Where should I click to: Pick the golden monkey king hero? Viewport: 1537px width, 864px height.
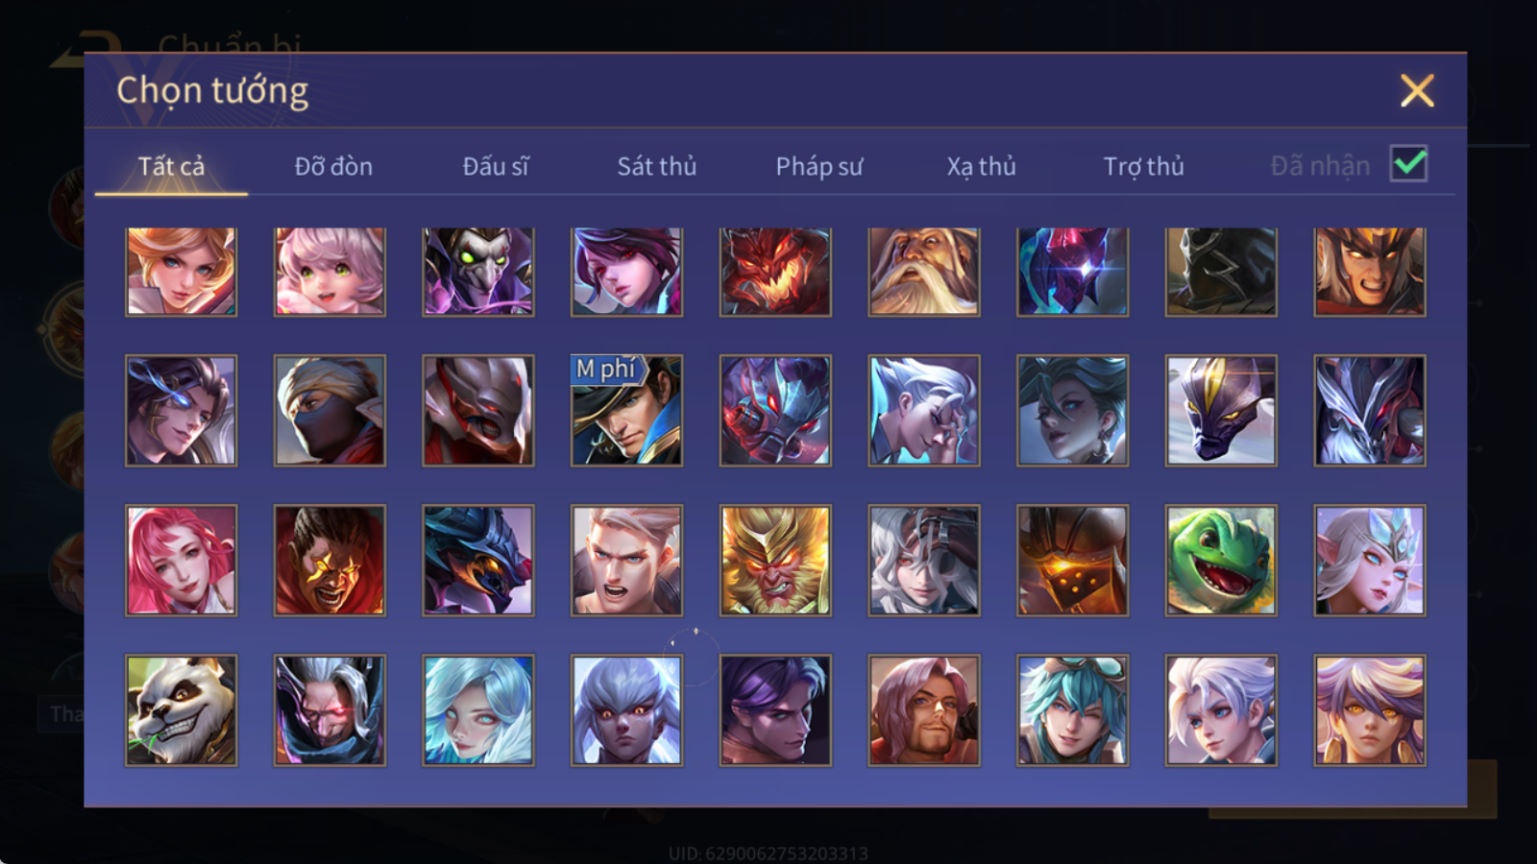[775, 560]
